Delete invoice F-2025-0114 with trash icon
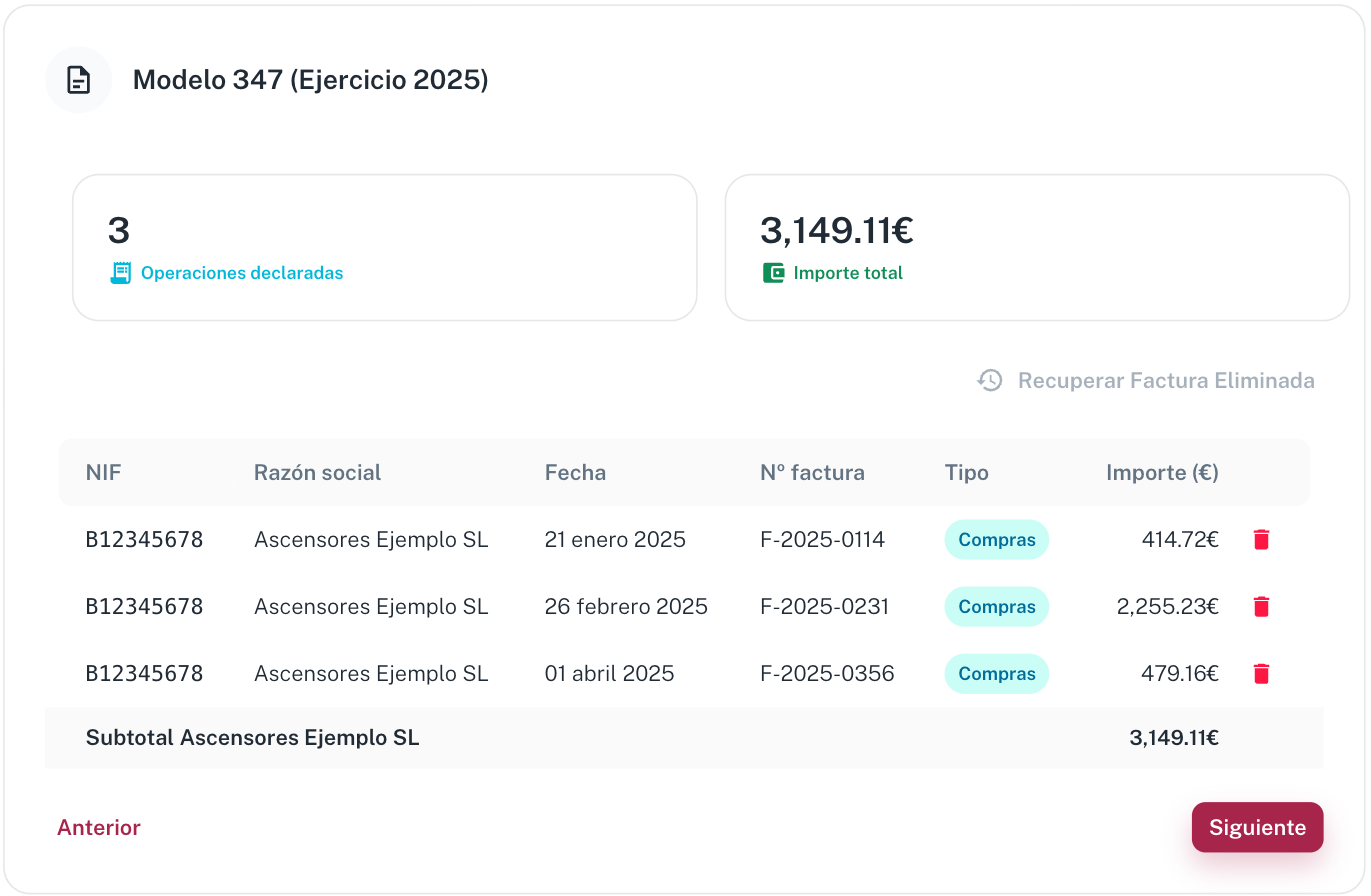Screen dimensions: 1371x896 click(x=1261, y=540)
